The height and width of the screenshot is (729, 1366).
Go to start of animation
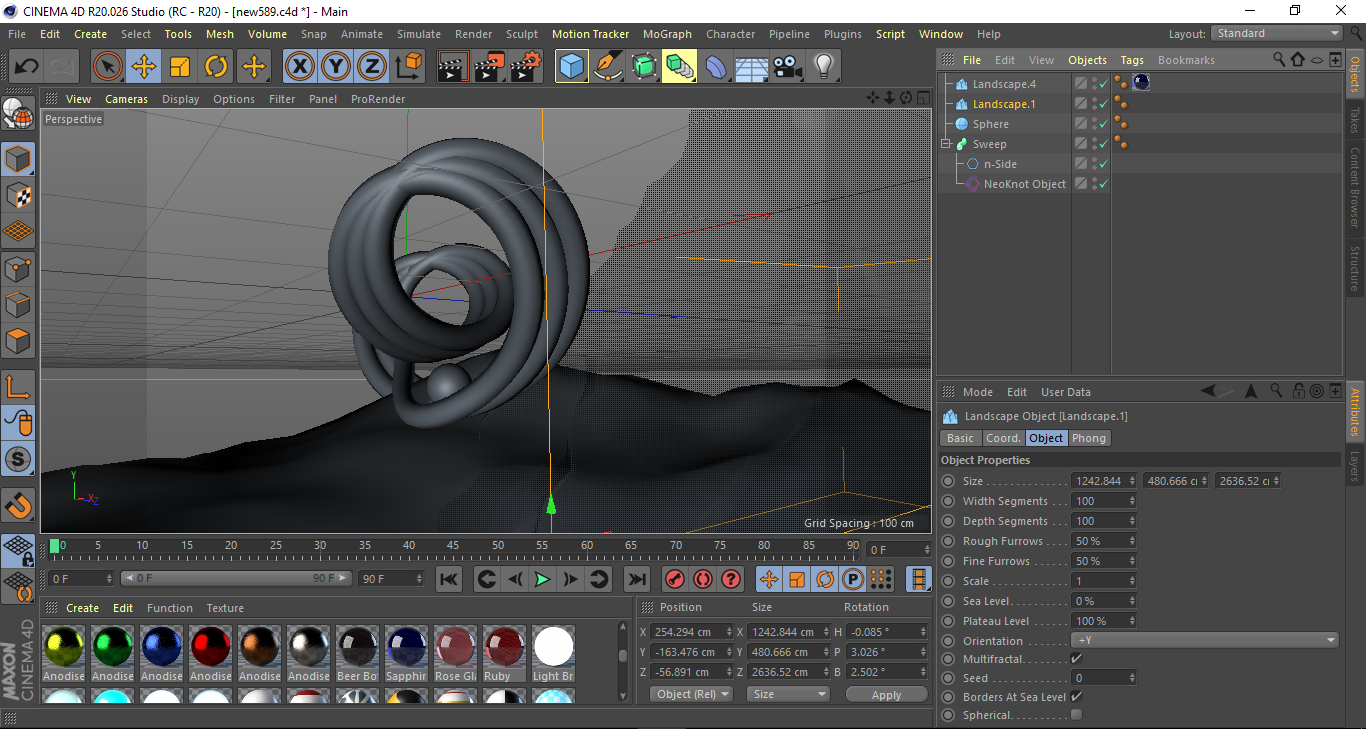[449, 579]
